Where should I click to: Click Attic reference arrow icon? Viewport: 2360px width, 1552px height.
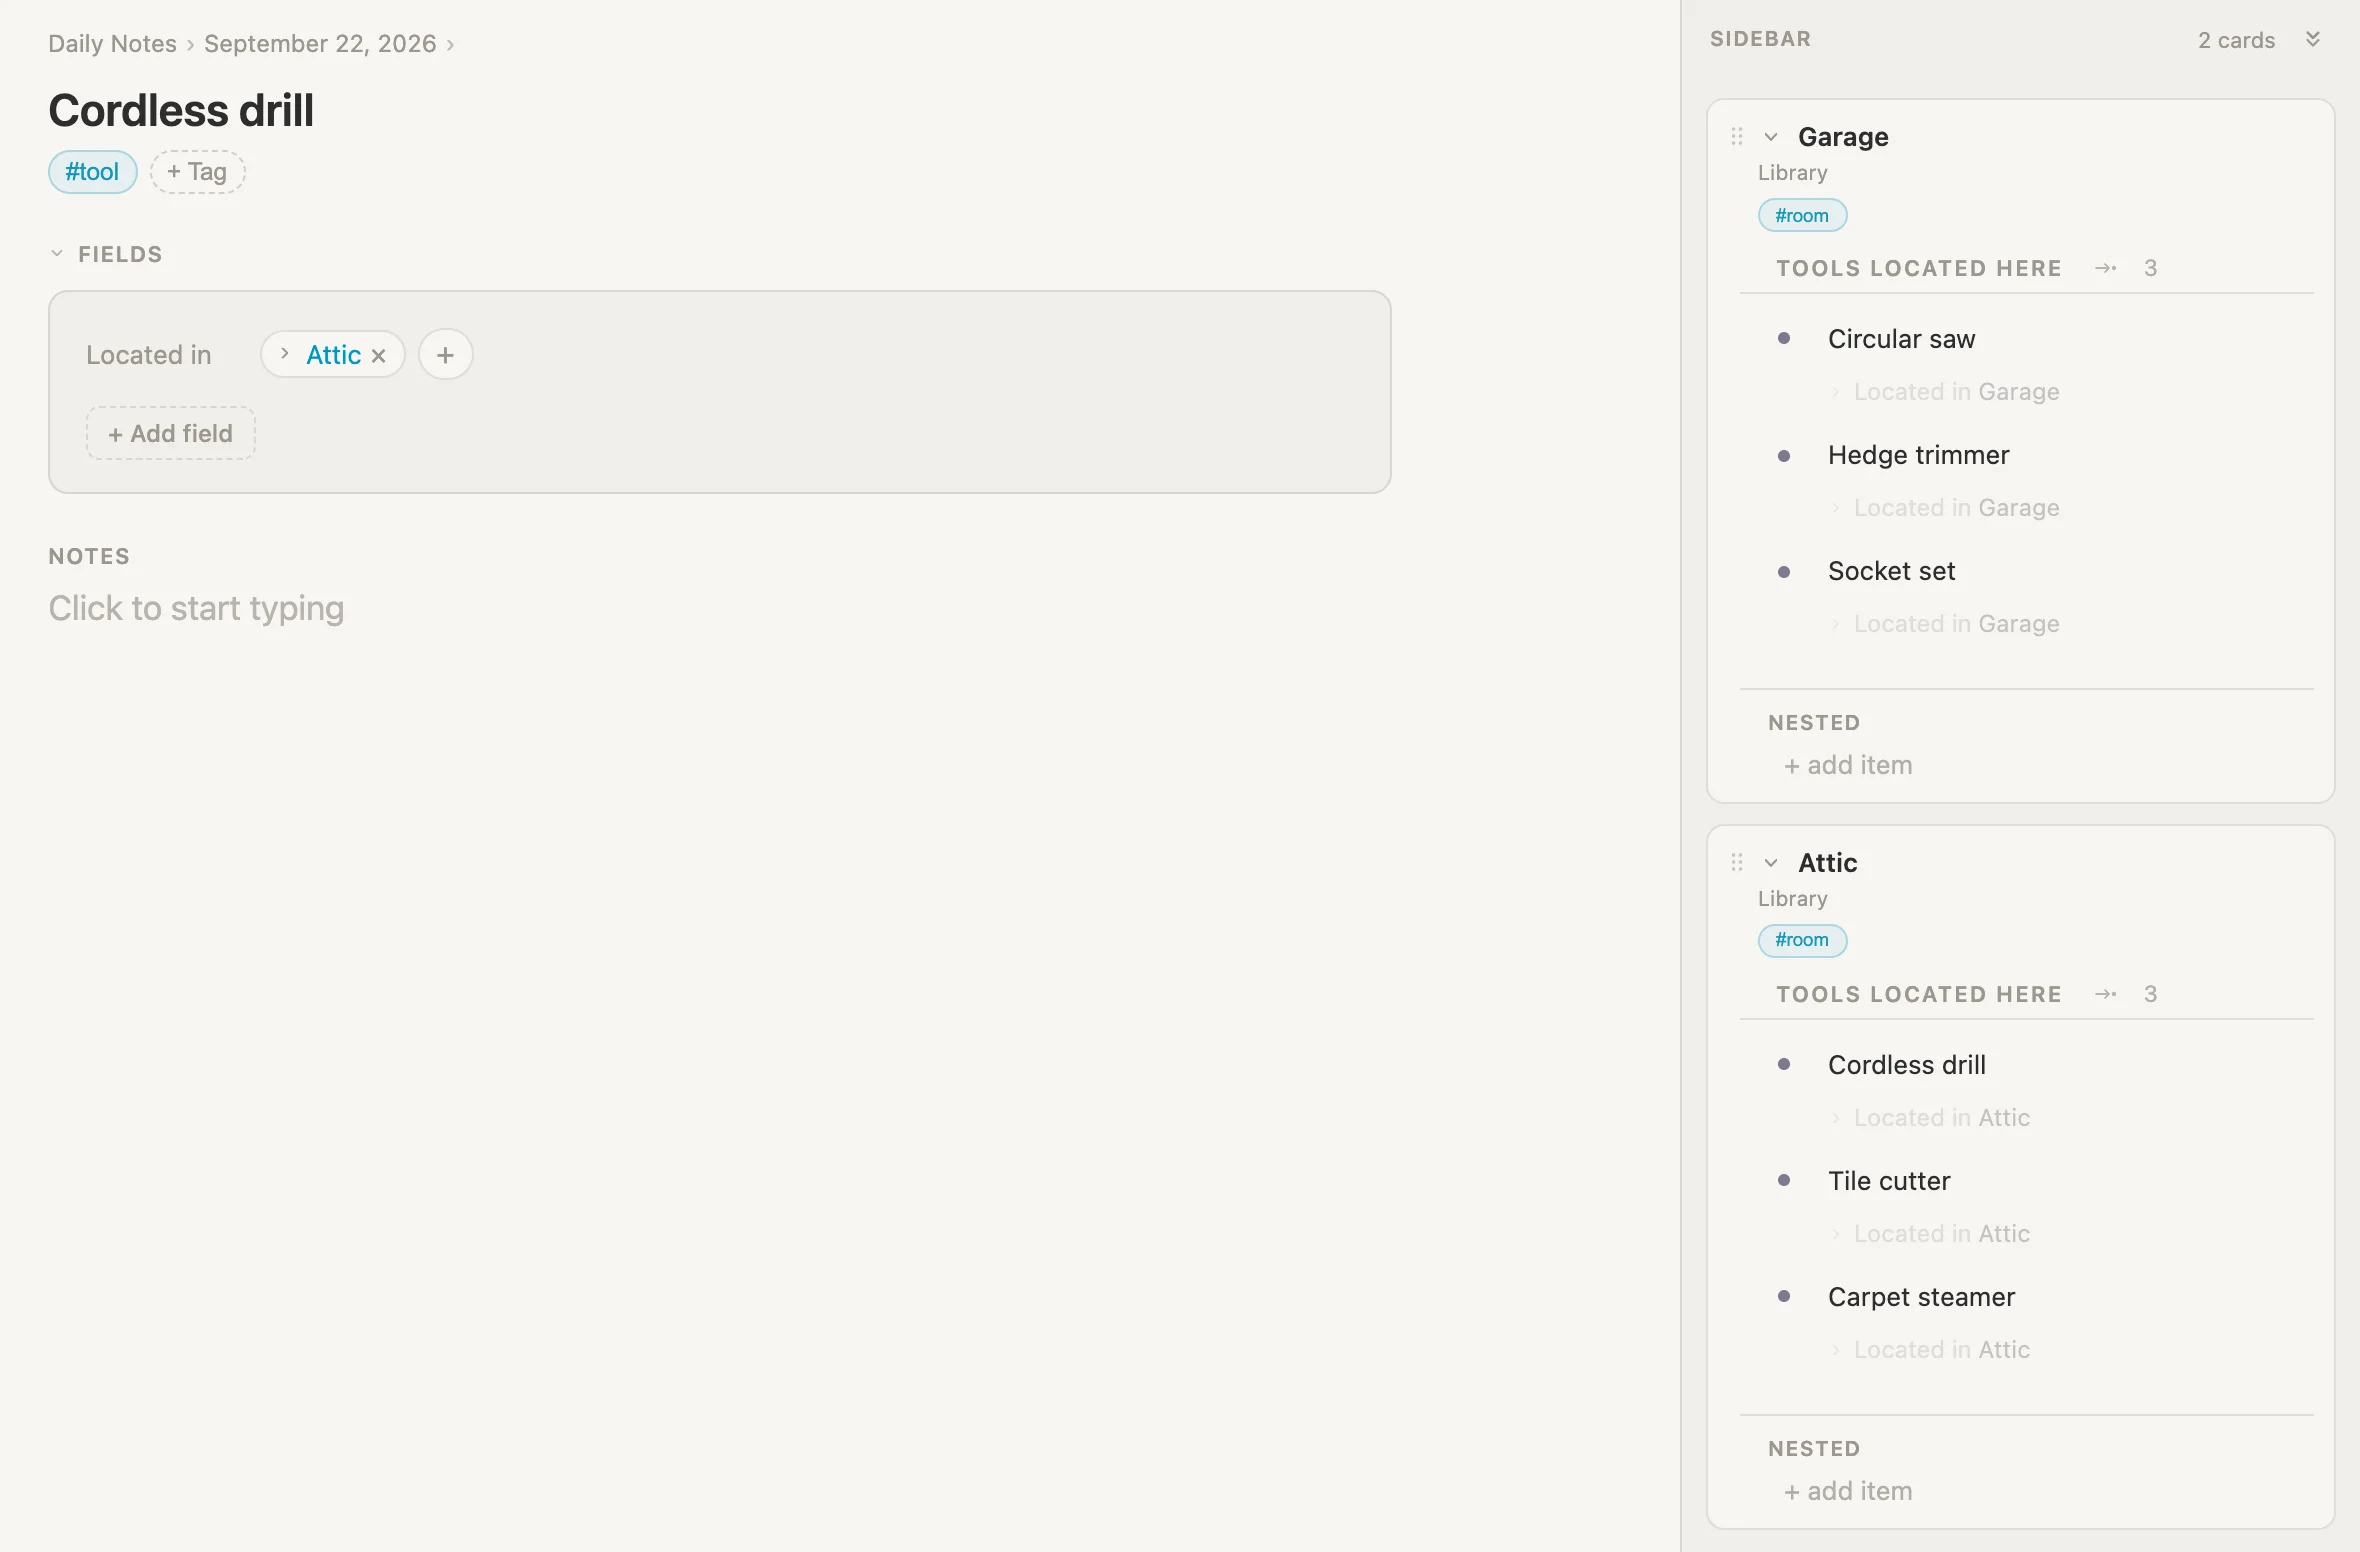[2105, 994]
